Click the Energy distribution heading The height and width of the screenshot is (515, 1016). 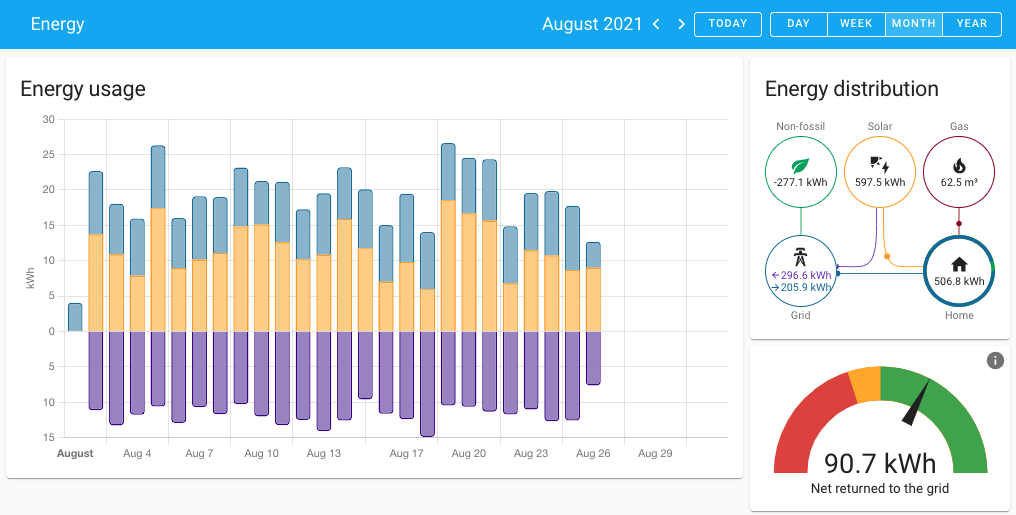pos(851,89)
